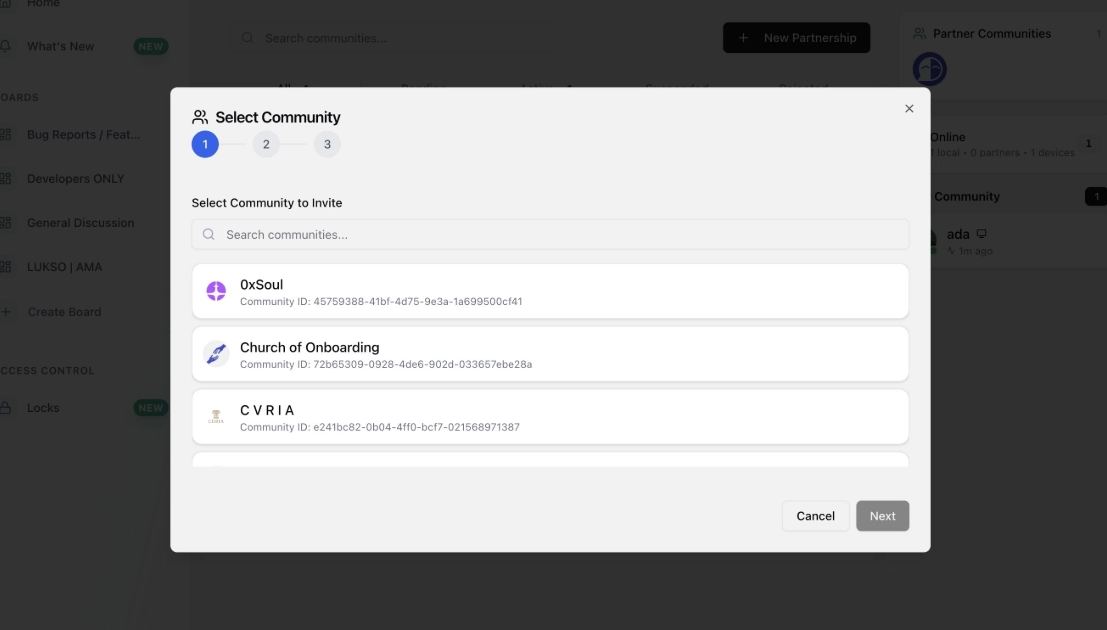Click the Create Board plus icon
The width and height of the screenshot is (1107, 630).
tap(6, 312)
